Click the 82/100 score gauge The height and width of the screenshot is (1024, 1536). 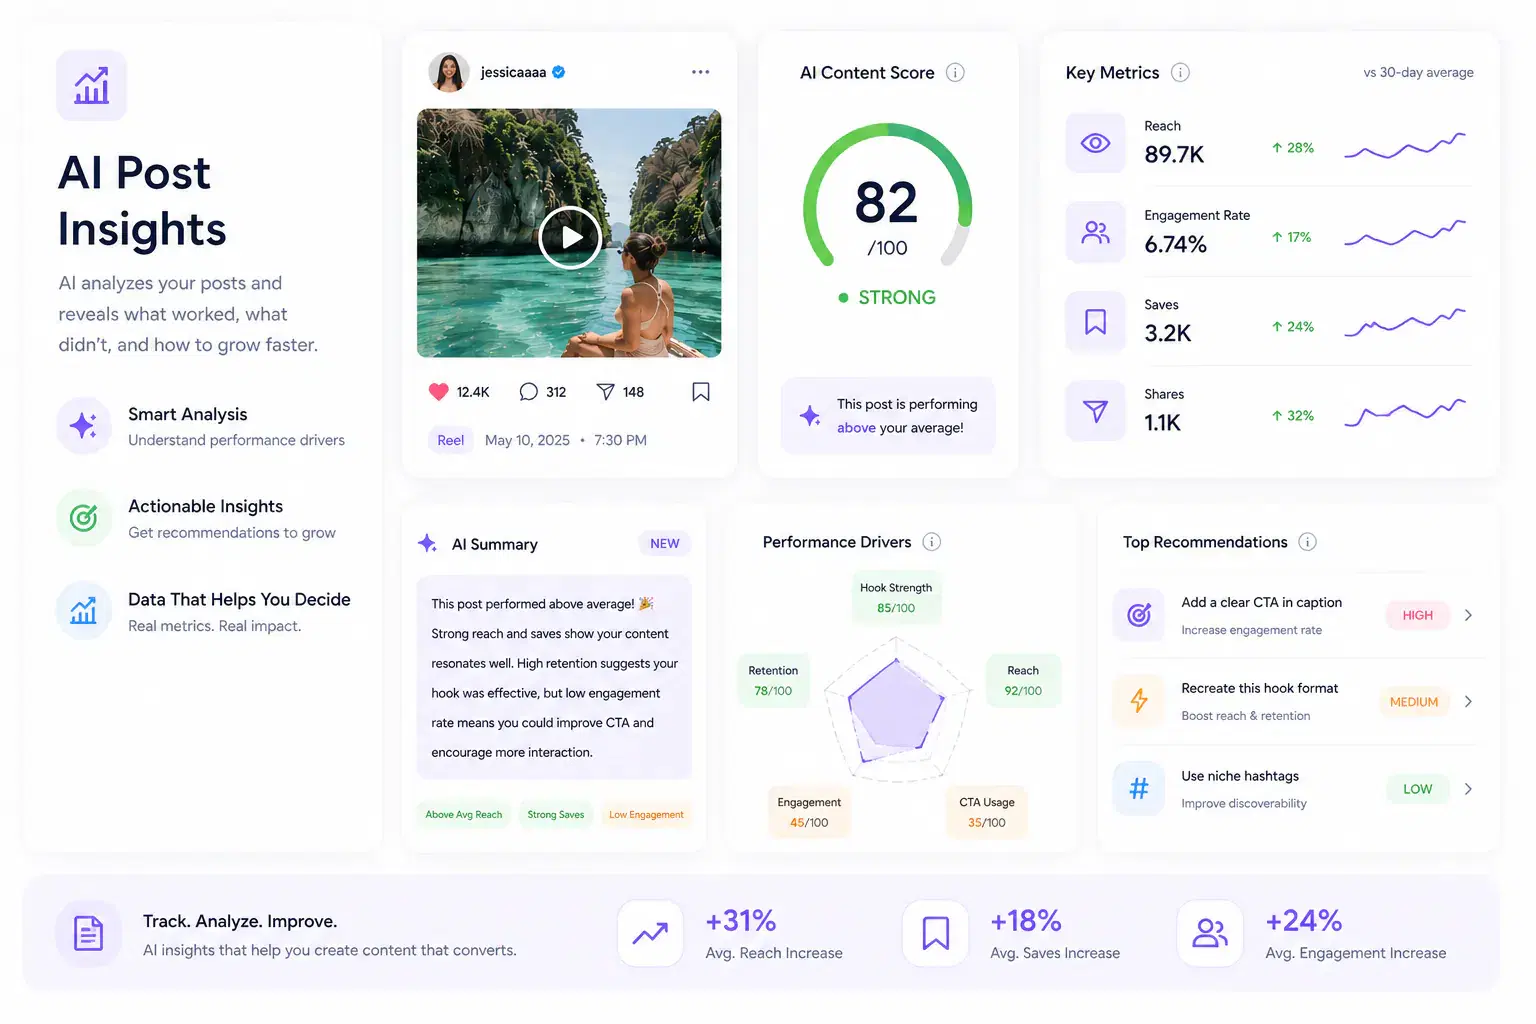888,195
